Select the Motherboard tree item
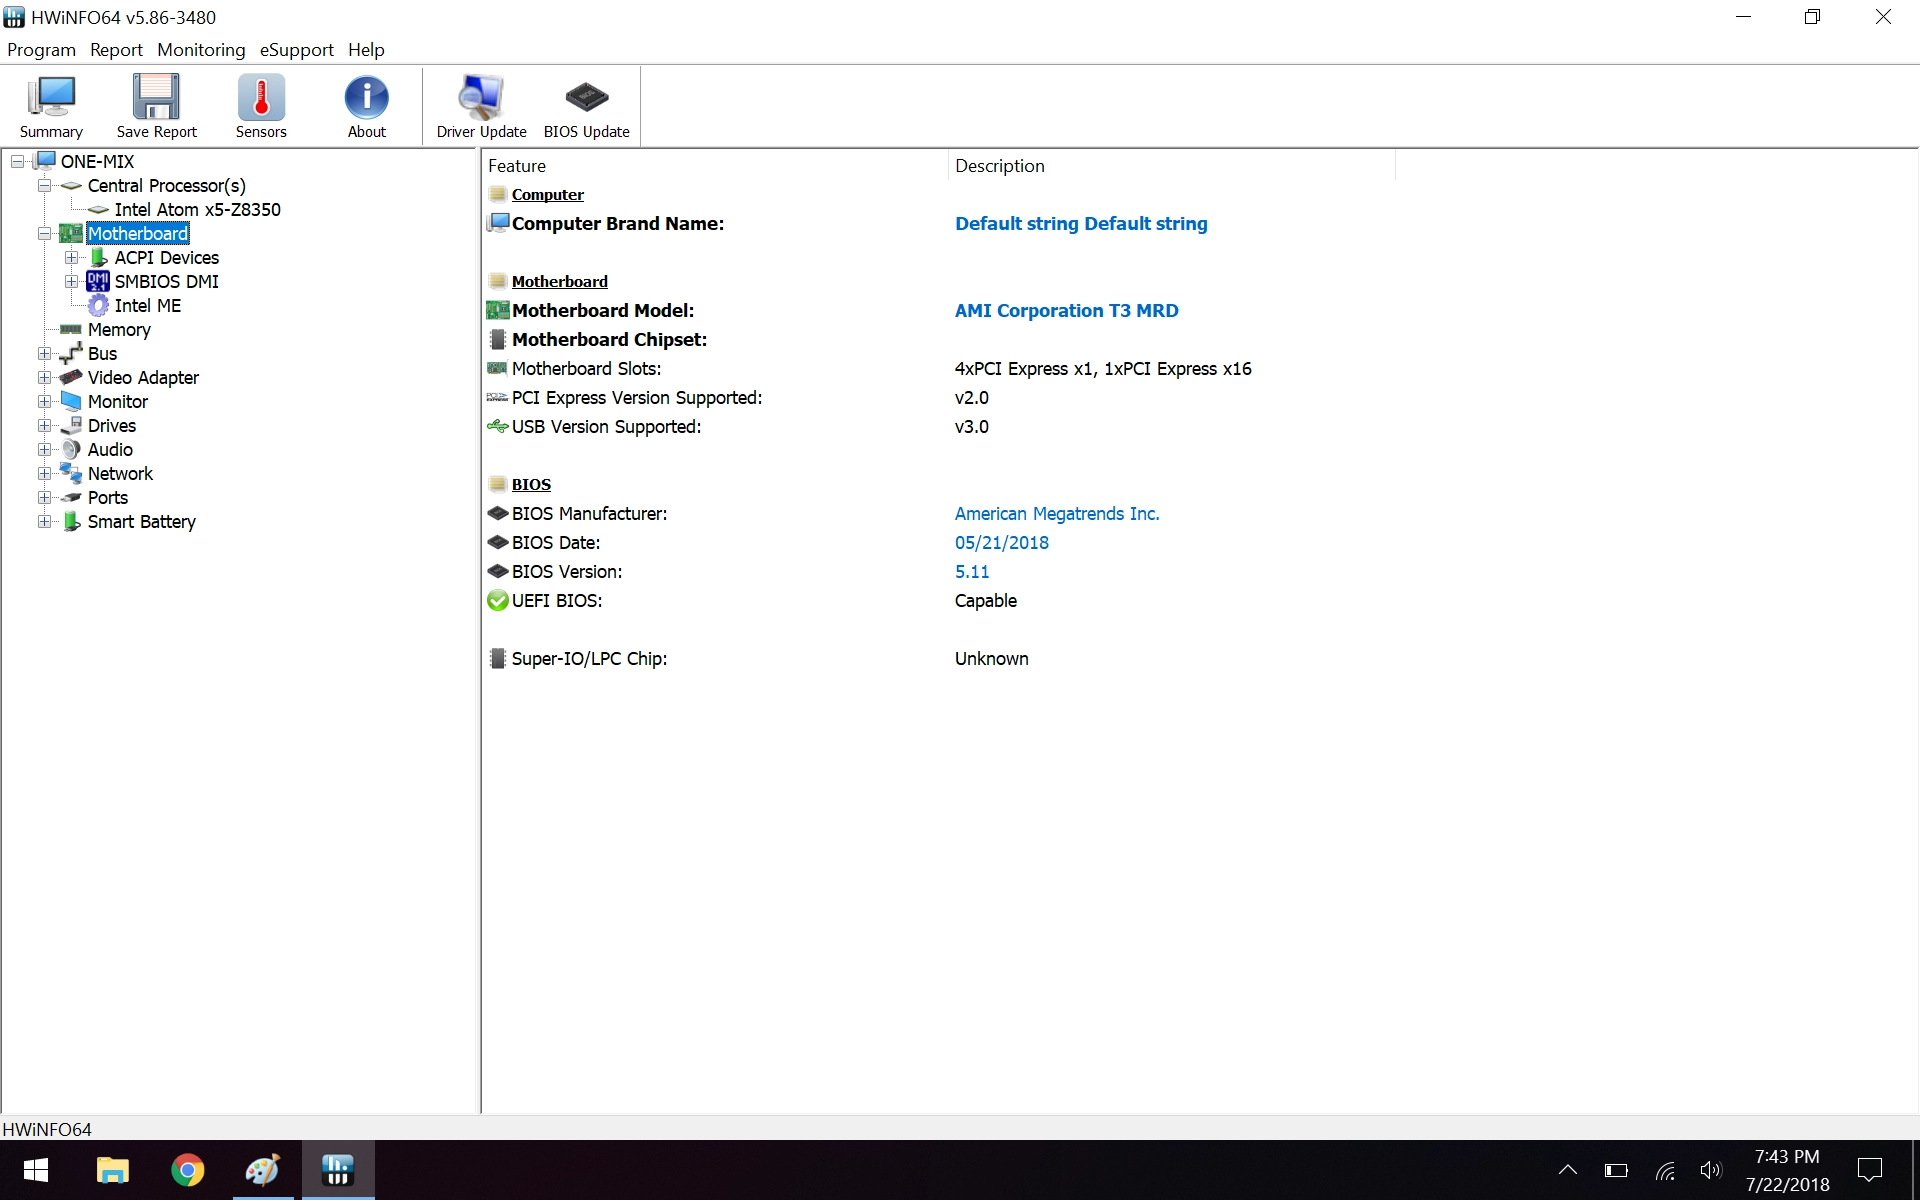The height and width of the screenshot is (1200, 1920). pos(138,234)
